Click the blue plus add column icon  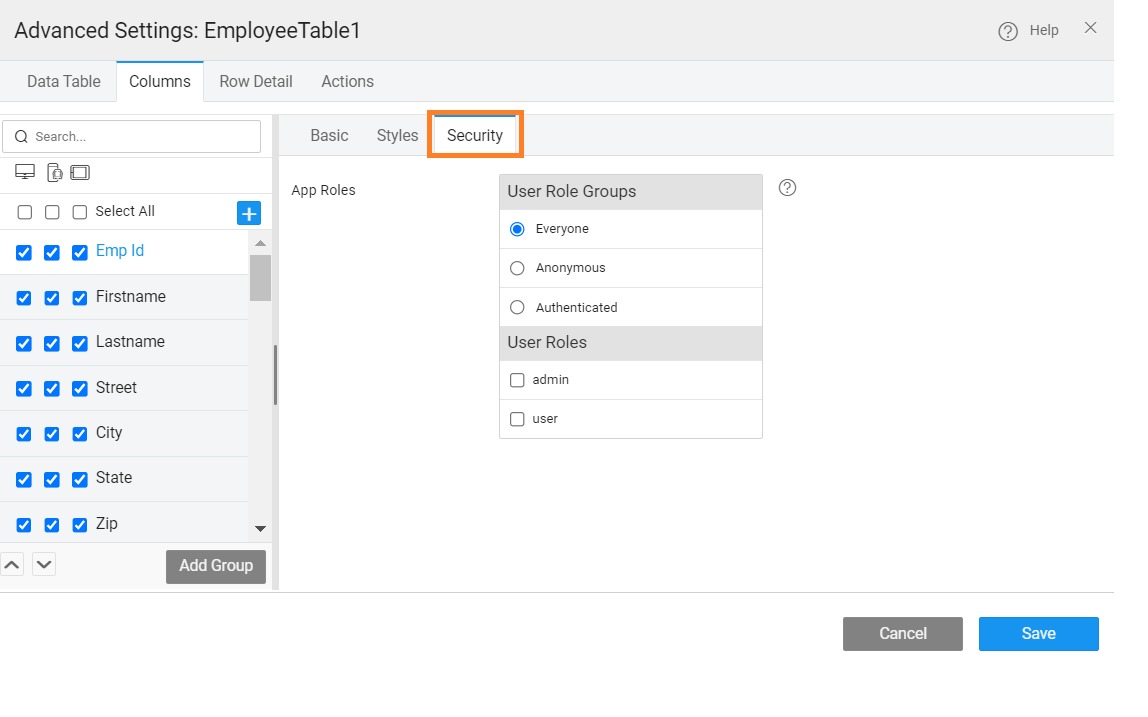click(x=248, y=213)
